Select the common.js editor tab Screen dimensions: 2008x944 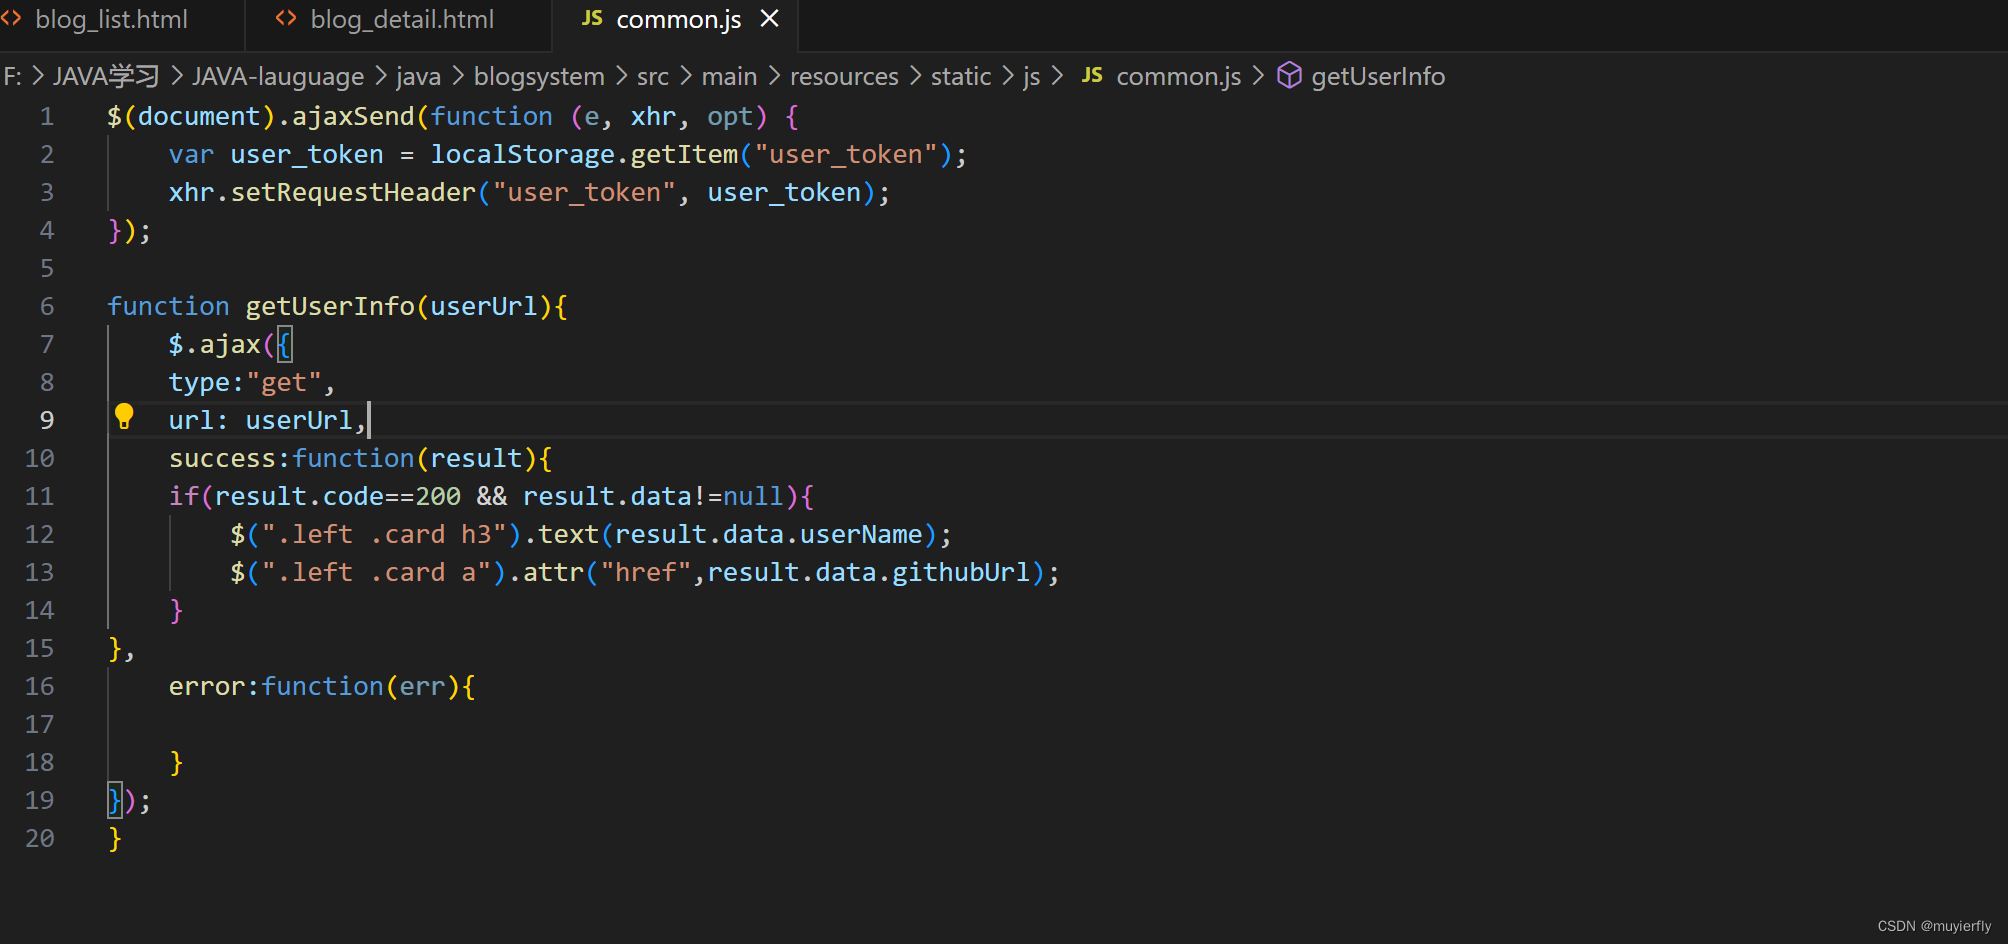point(678,20)
